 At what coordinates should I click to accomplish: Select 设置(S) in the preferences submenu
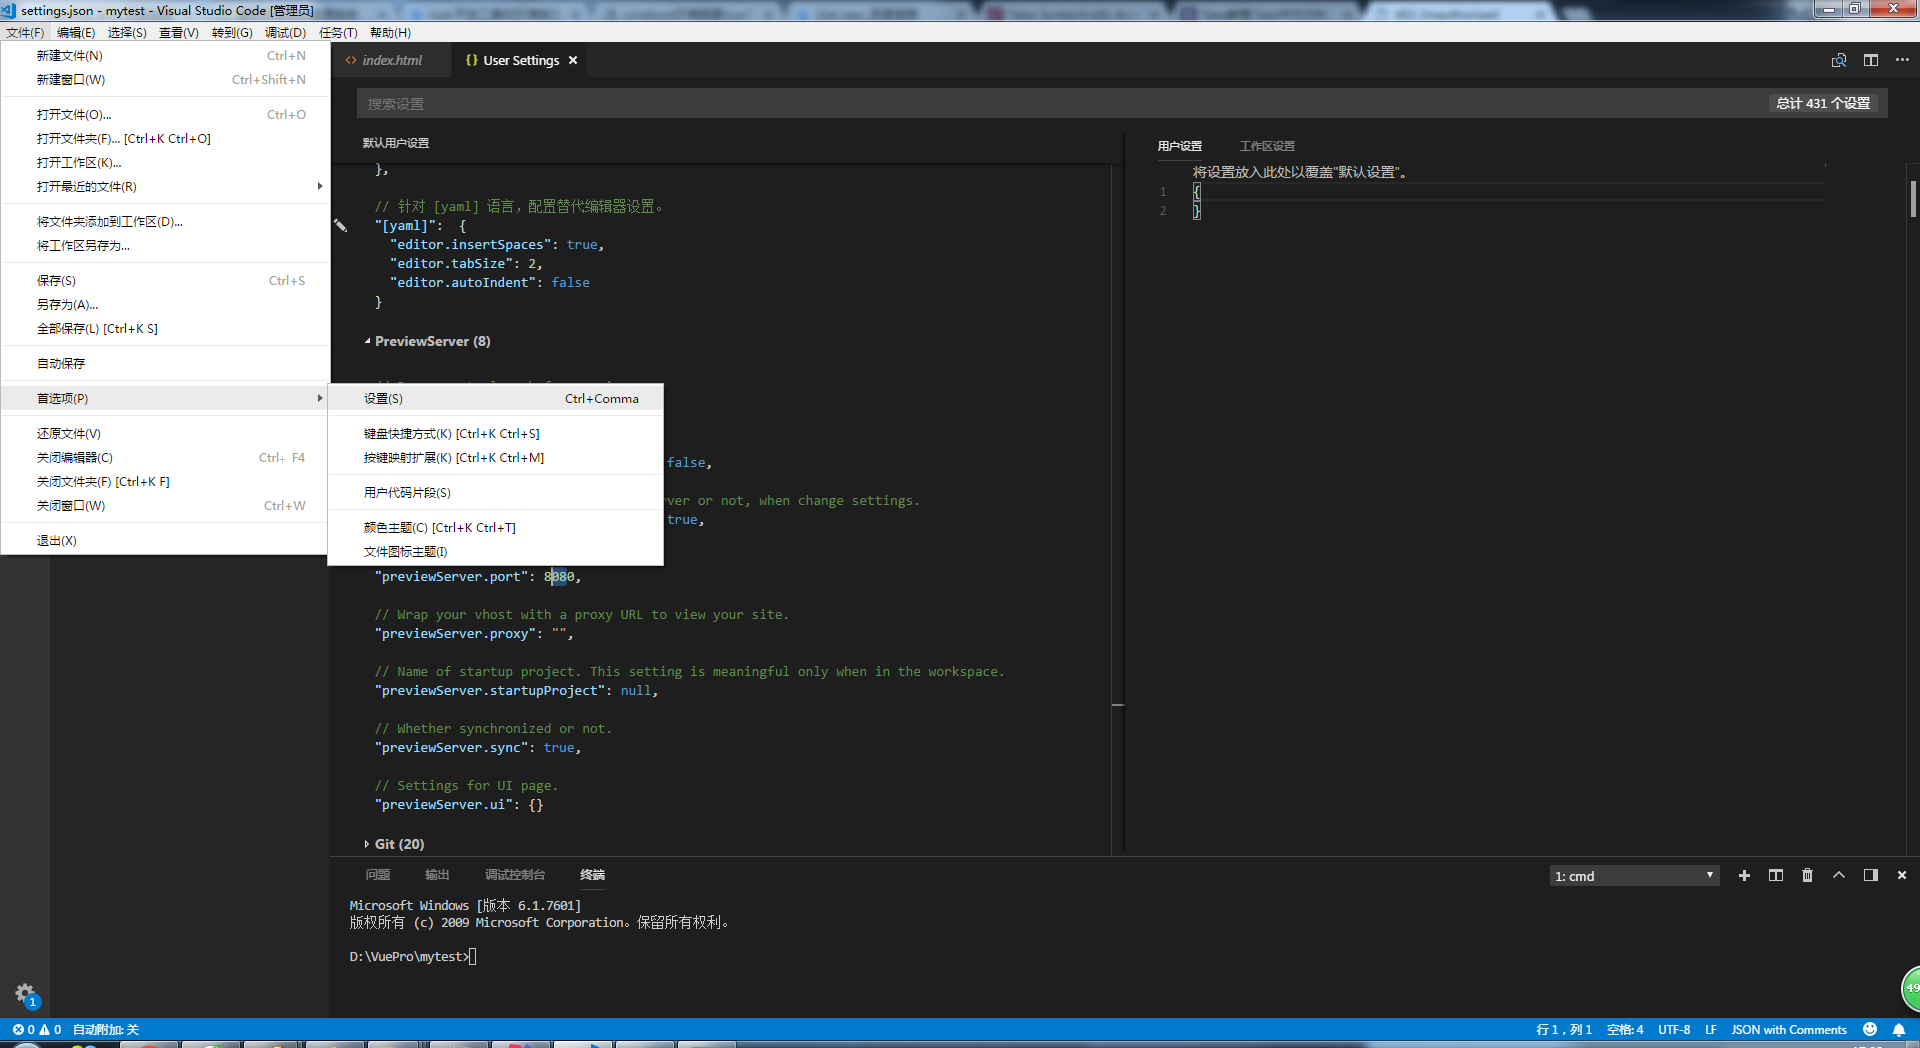tap(384, 399)
